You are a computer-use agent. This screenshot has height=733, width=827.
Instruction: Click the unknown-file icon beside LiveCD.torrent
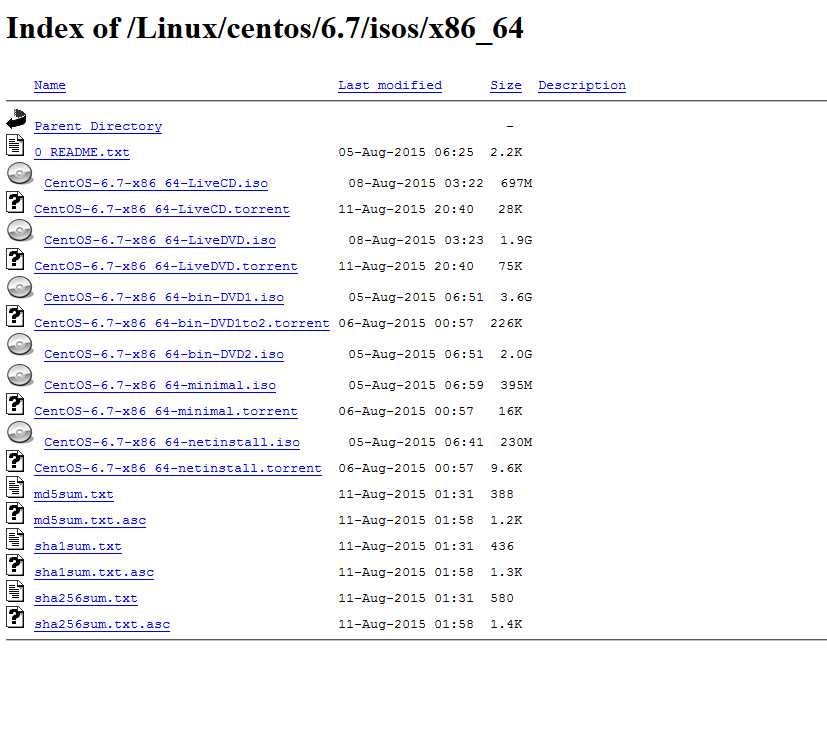pyautogui.click(x=15, y=202)
